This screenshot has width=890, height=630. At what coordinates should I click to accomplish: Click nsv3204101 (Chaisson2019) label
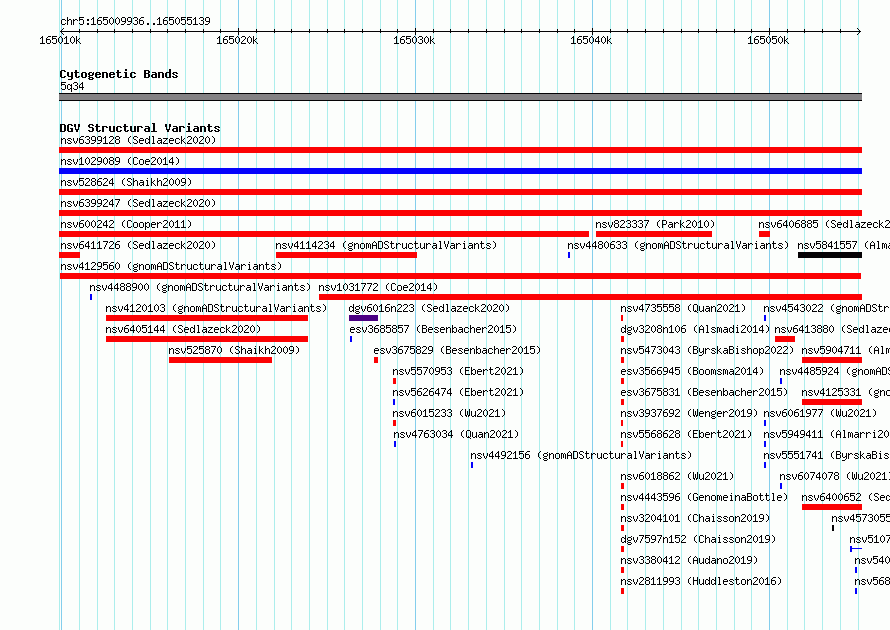click(x=695, y=518)
